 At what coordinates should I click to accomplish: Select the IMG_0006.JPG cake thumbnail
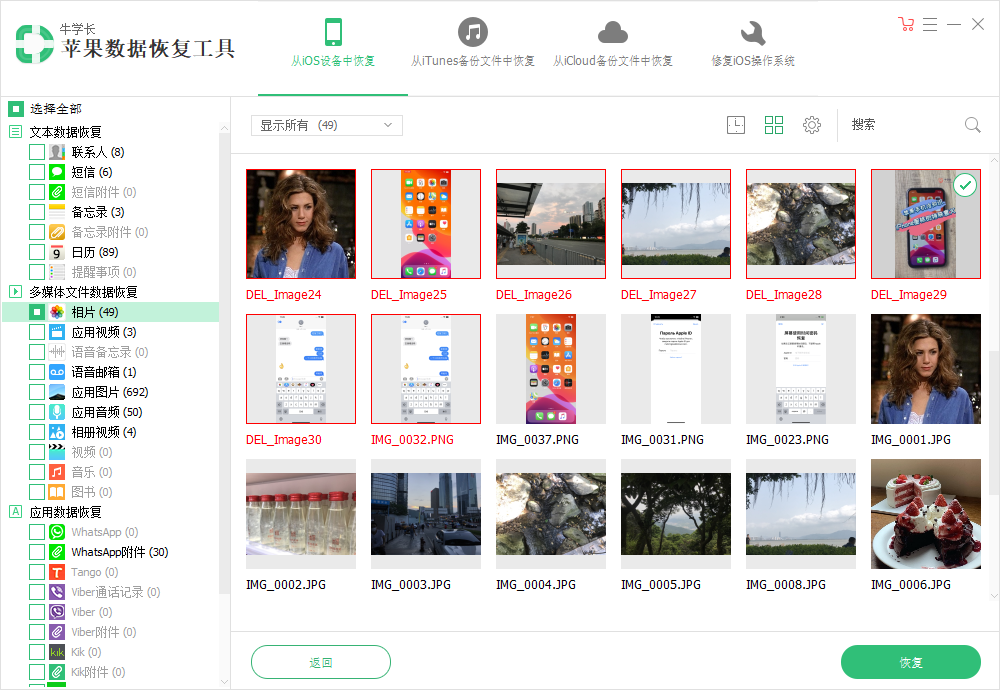pos(926,514)
